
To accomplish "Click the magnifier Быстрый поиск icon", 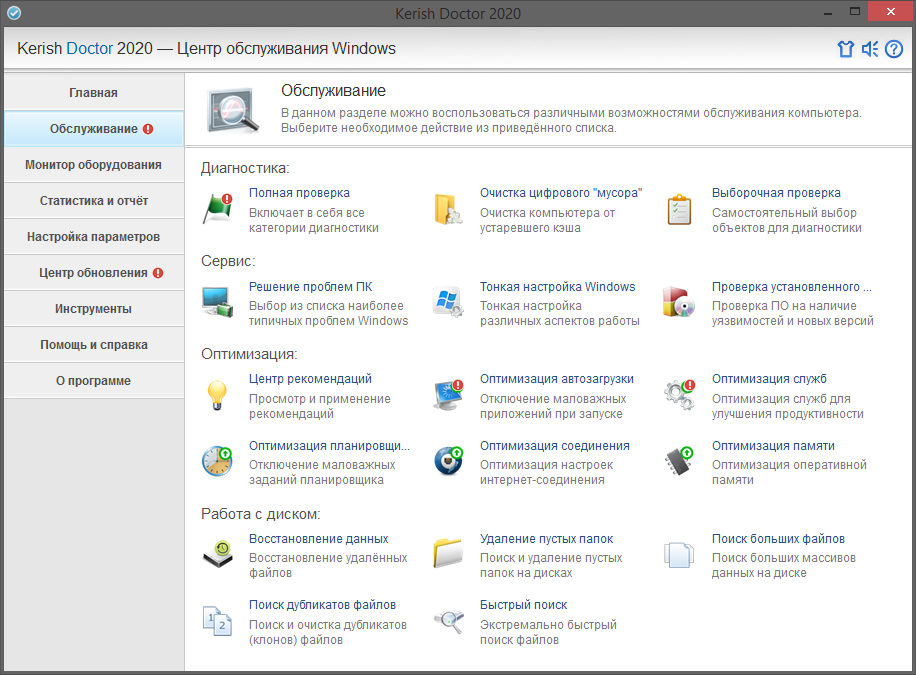I will pyautogui.click(x=448, y=620).
